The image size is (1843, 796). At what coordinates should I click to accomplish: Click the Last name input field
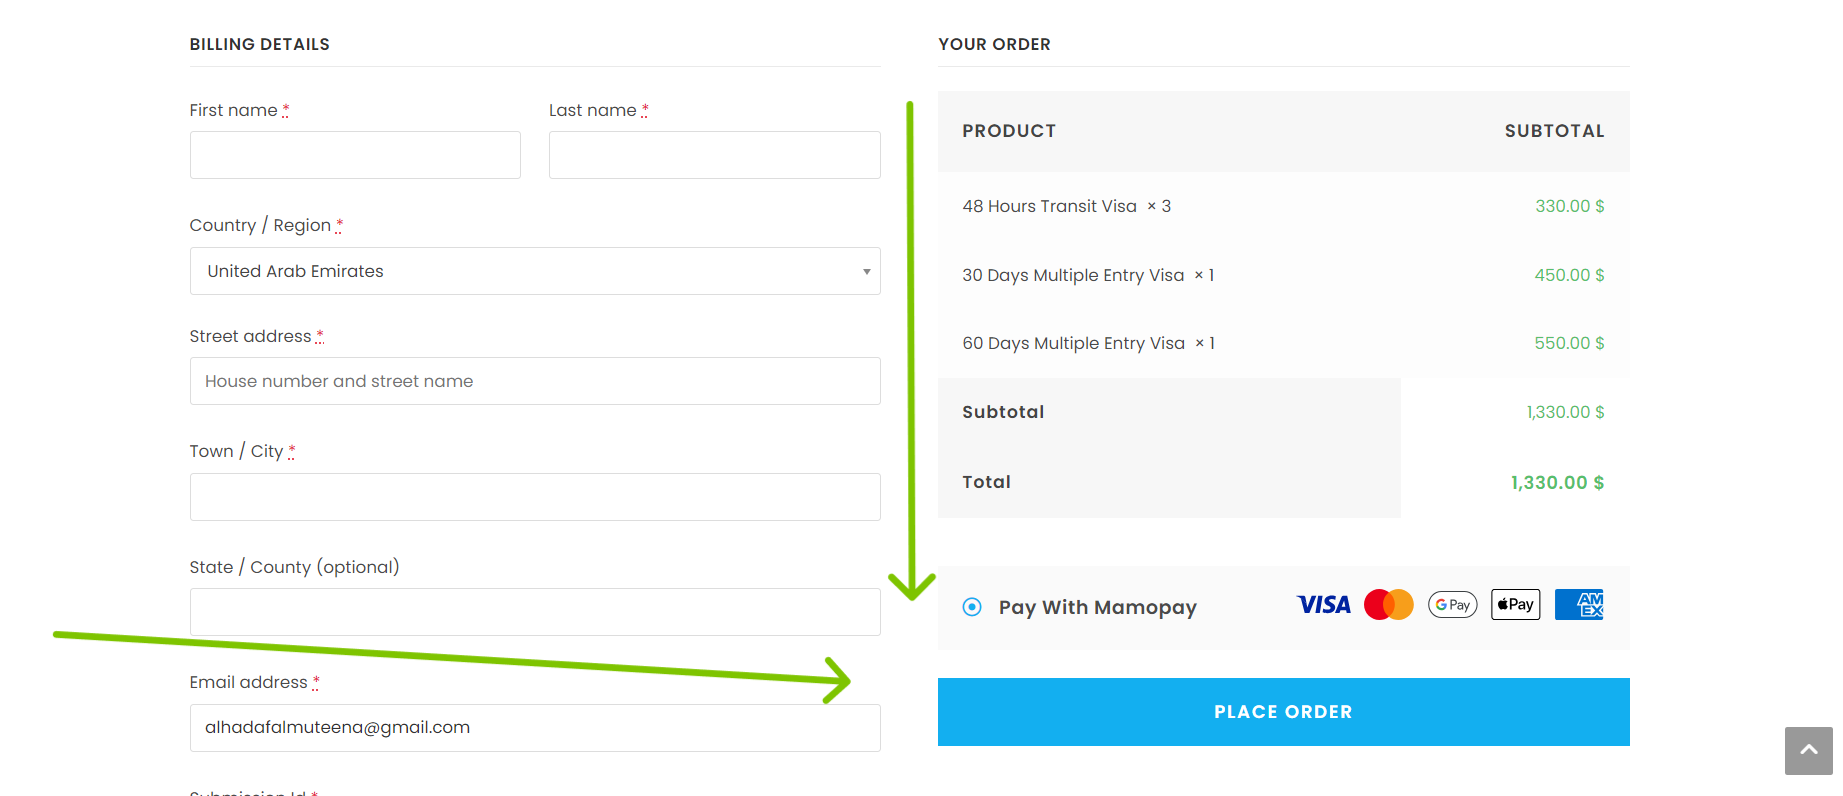click(714, 155)
